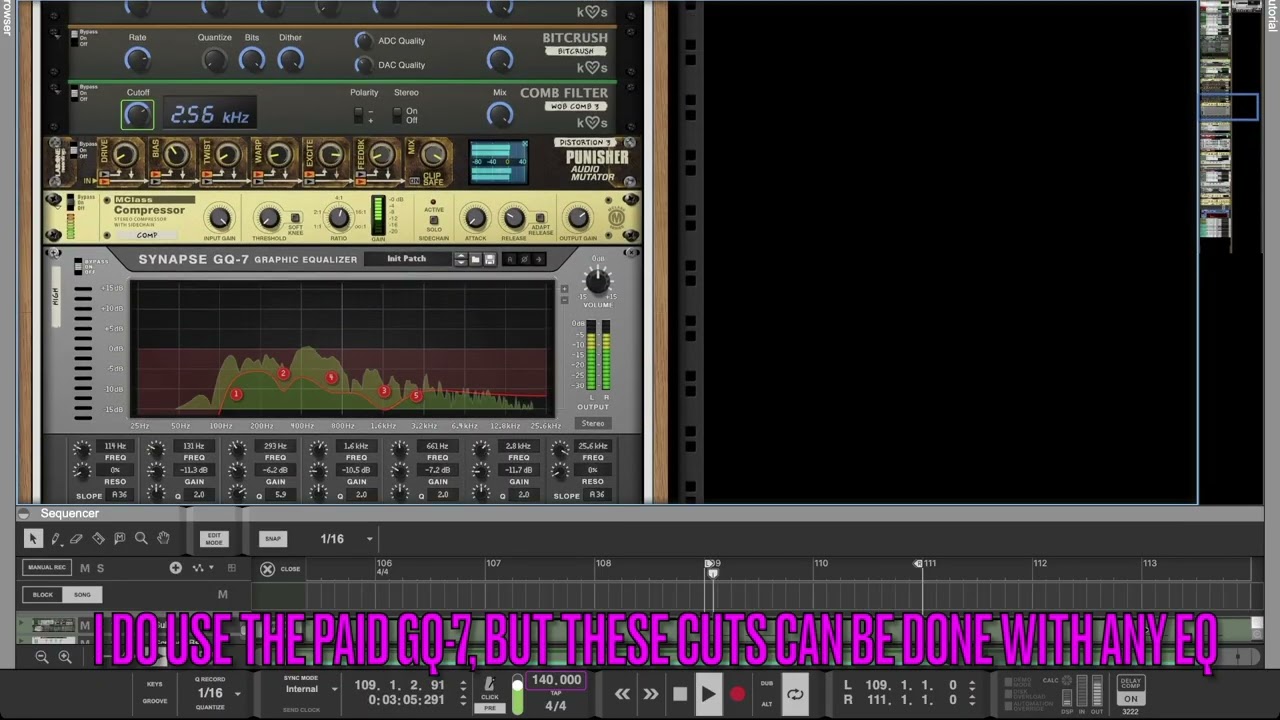
Task: Click the GROOVE button in transport
Action: (155, 701)
